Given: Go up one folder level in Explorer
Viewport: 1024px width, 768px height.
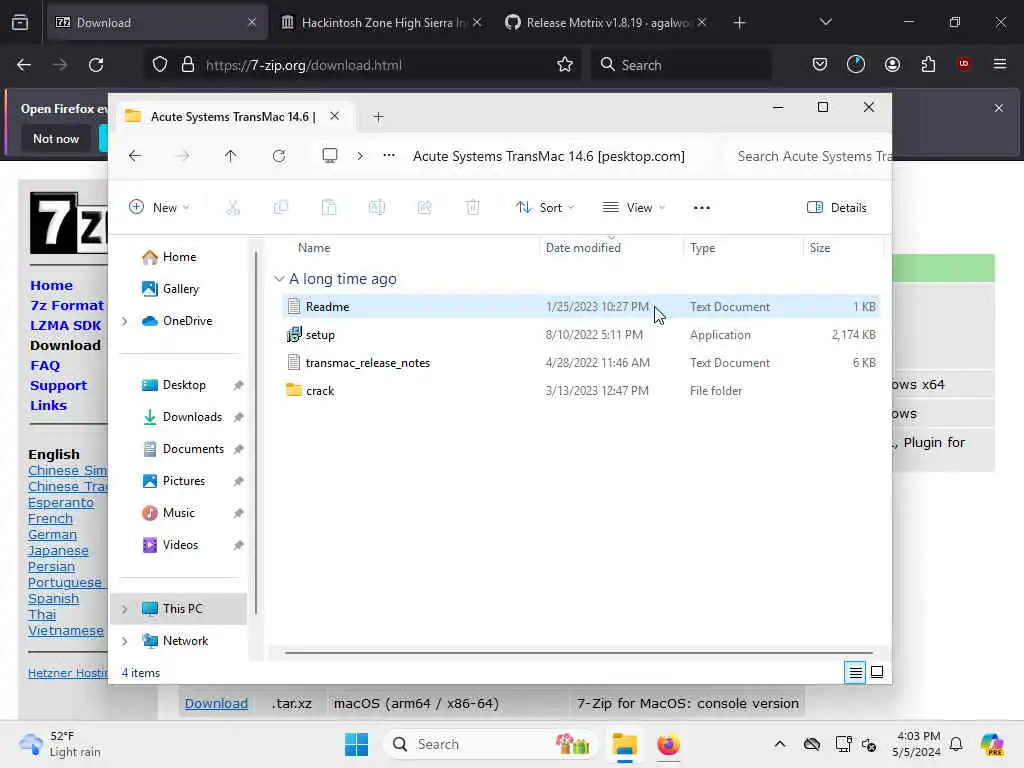Looking at the screenshot, I should click(x=231, y=156).
